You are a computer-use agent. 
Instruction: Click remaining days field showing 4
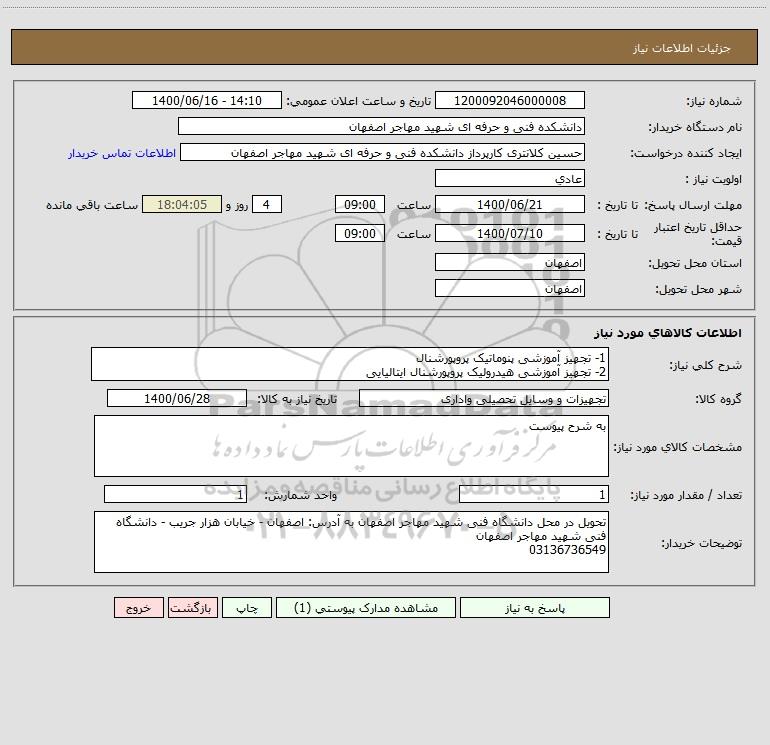click(x=267, y=204)
